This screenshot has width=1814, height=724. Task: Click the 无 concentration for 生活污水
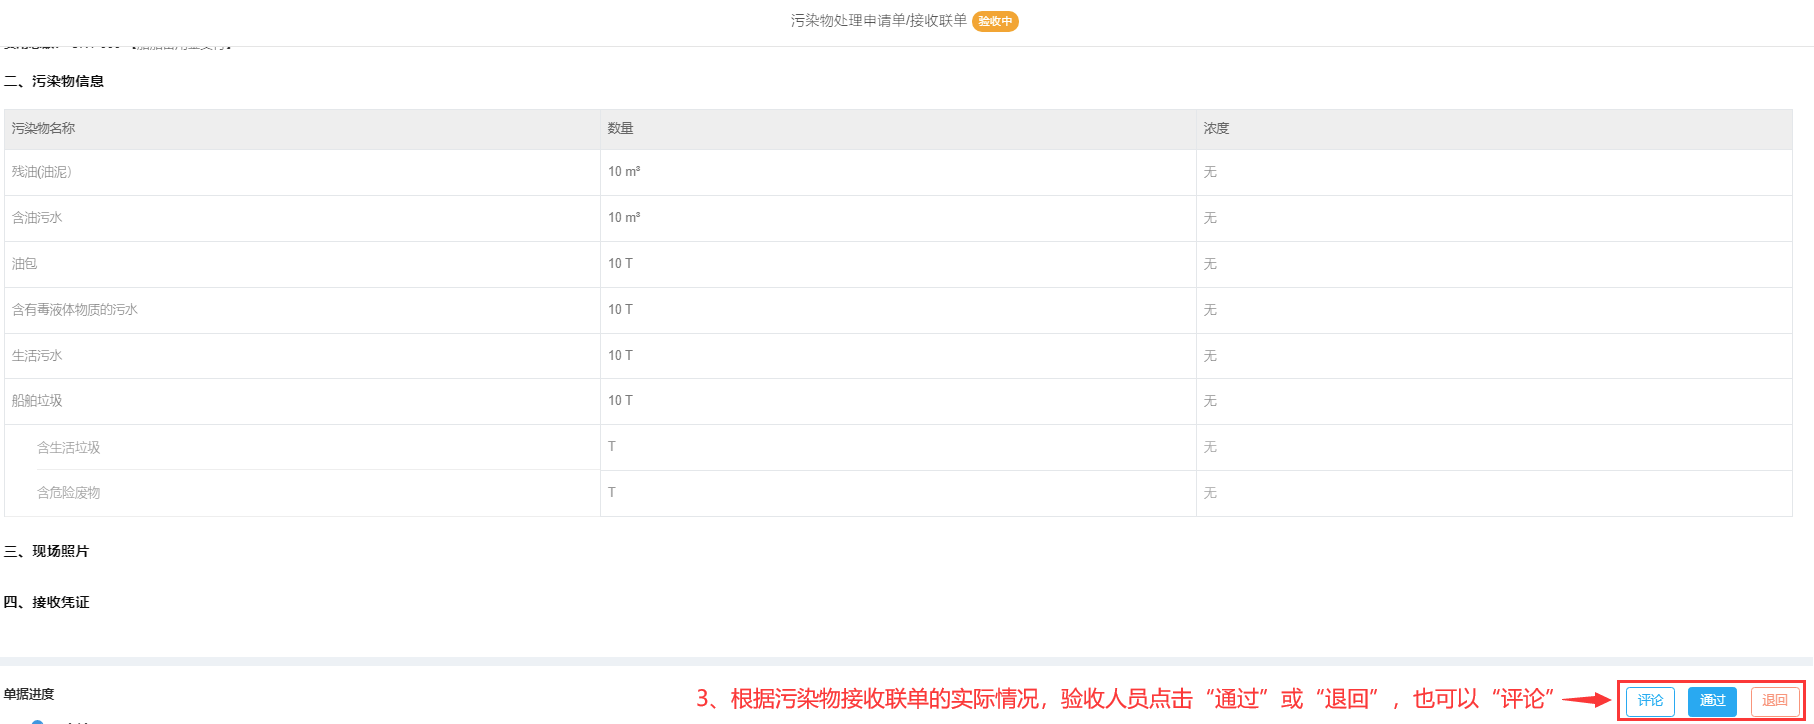(x=1210, y=356)
